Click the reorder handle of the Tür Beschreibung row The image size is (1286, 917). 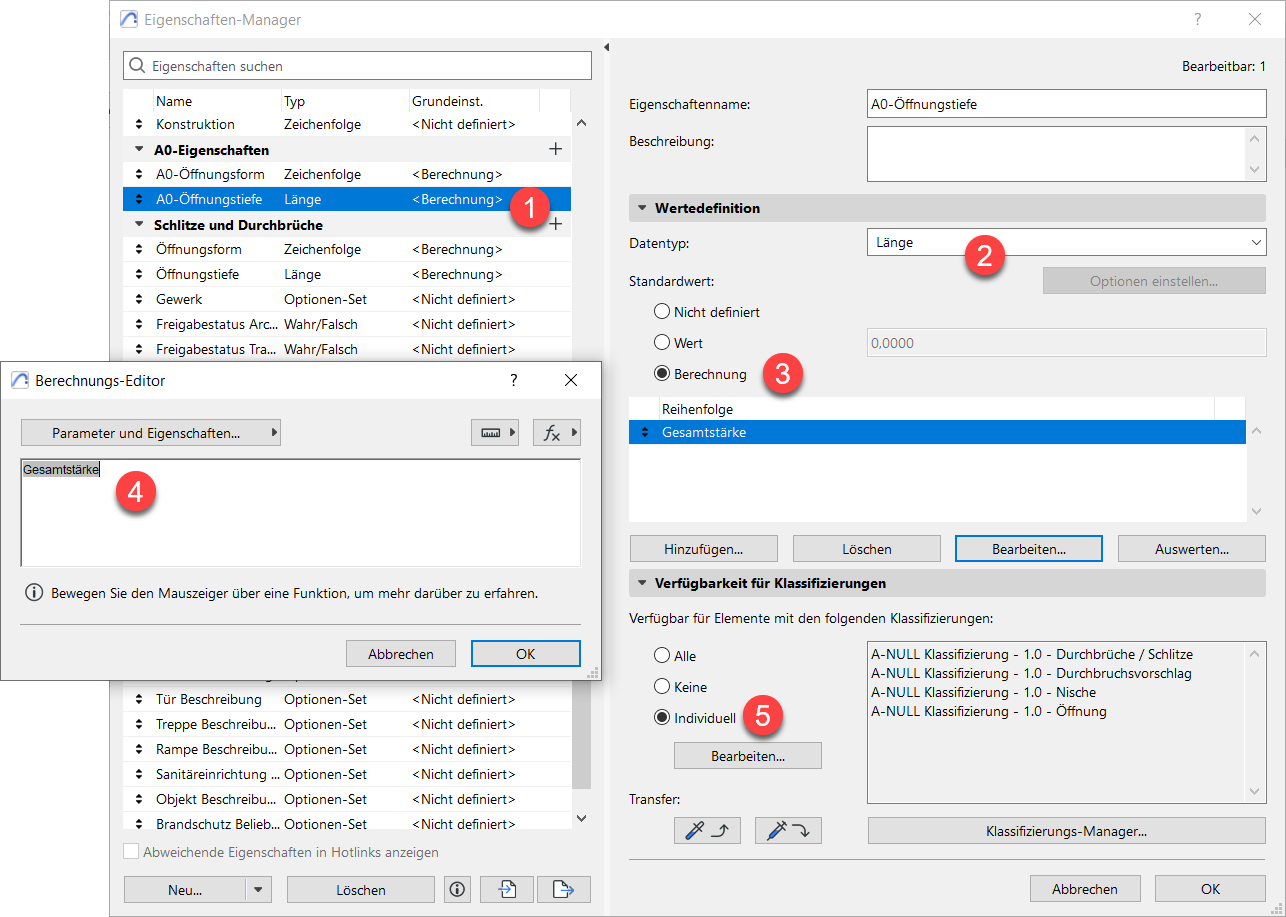[138, 699]
